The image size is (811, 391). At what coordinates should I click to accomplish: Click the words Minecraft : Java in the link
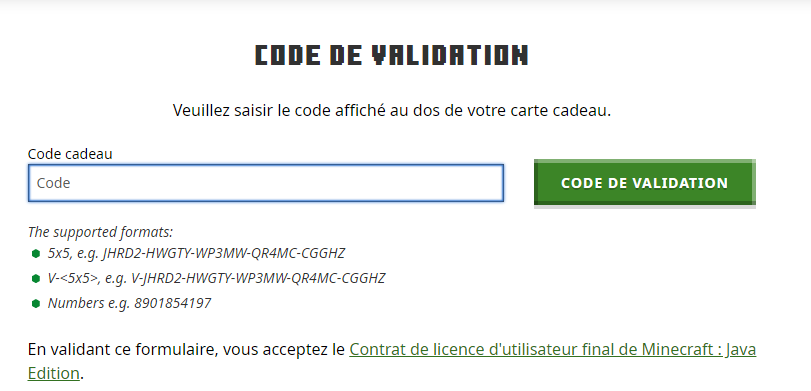pyautogui.click(x=699, y=350)
